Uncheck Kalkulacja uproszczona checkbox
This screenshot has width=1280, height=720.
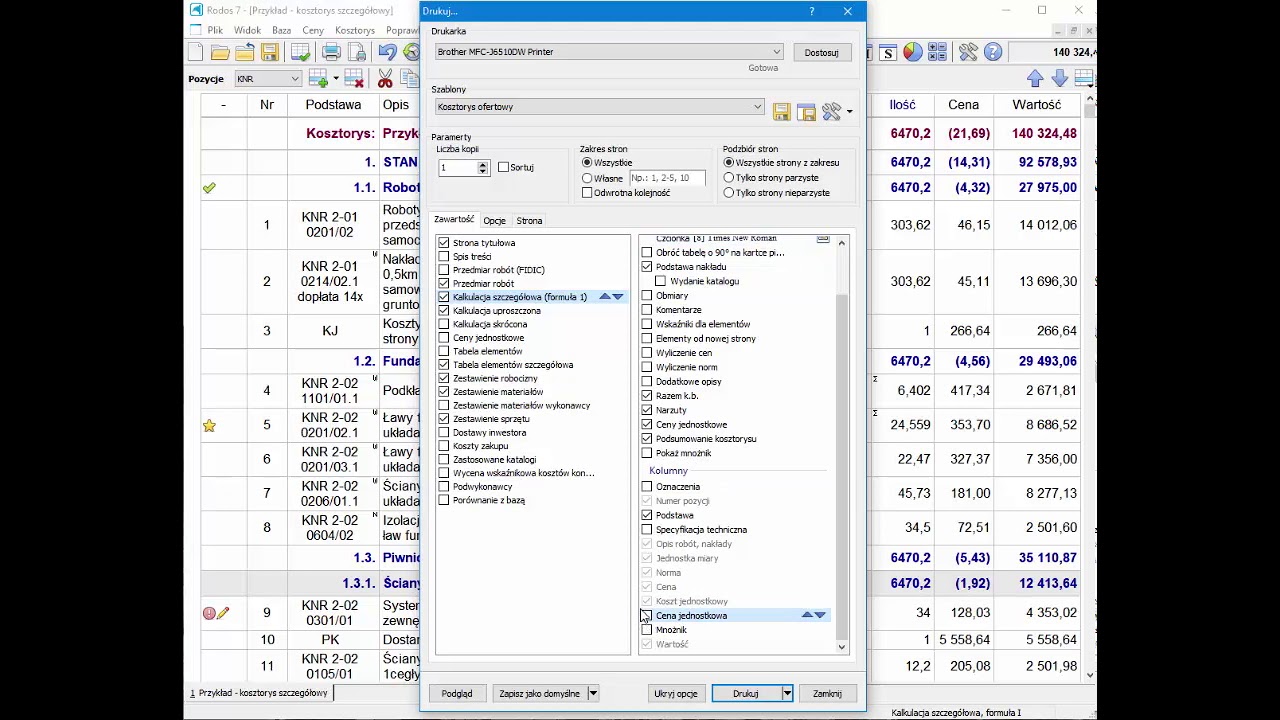[x=444, y=310]
